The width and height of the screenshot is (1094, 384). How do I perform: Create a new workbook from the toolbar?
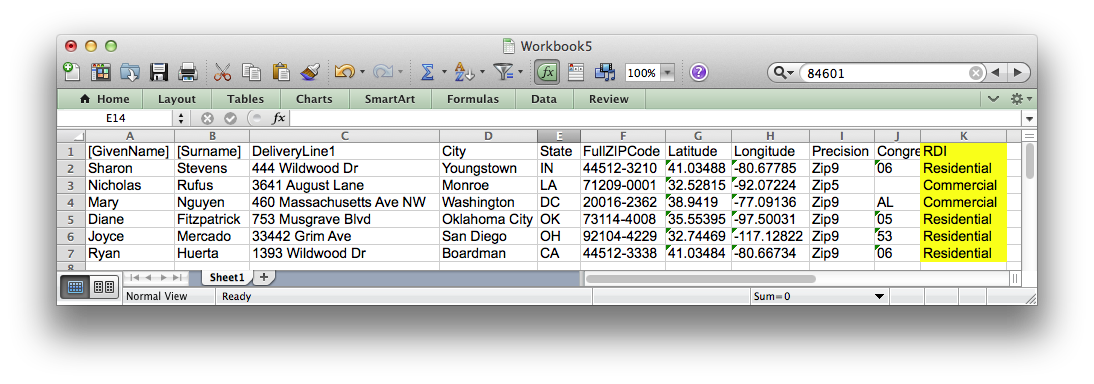pos(72,72)
